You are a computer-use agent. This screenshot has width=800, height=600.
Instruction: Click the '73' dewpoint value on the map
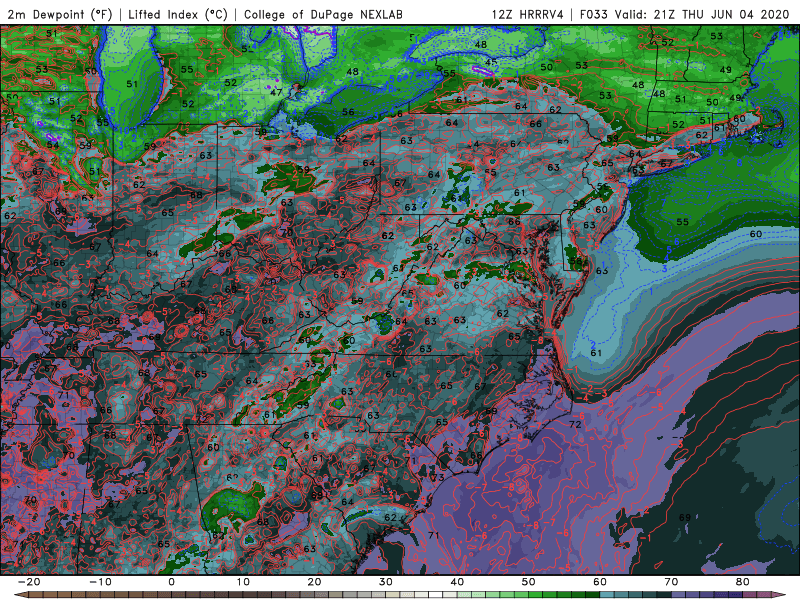438,478
